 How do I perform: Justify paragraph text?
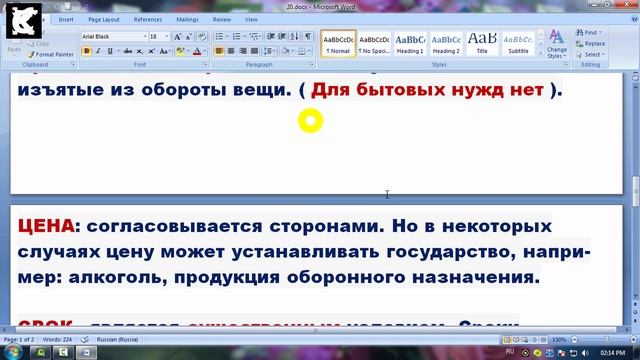[255, 51]
